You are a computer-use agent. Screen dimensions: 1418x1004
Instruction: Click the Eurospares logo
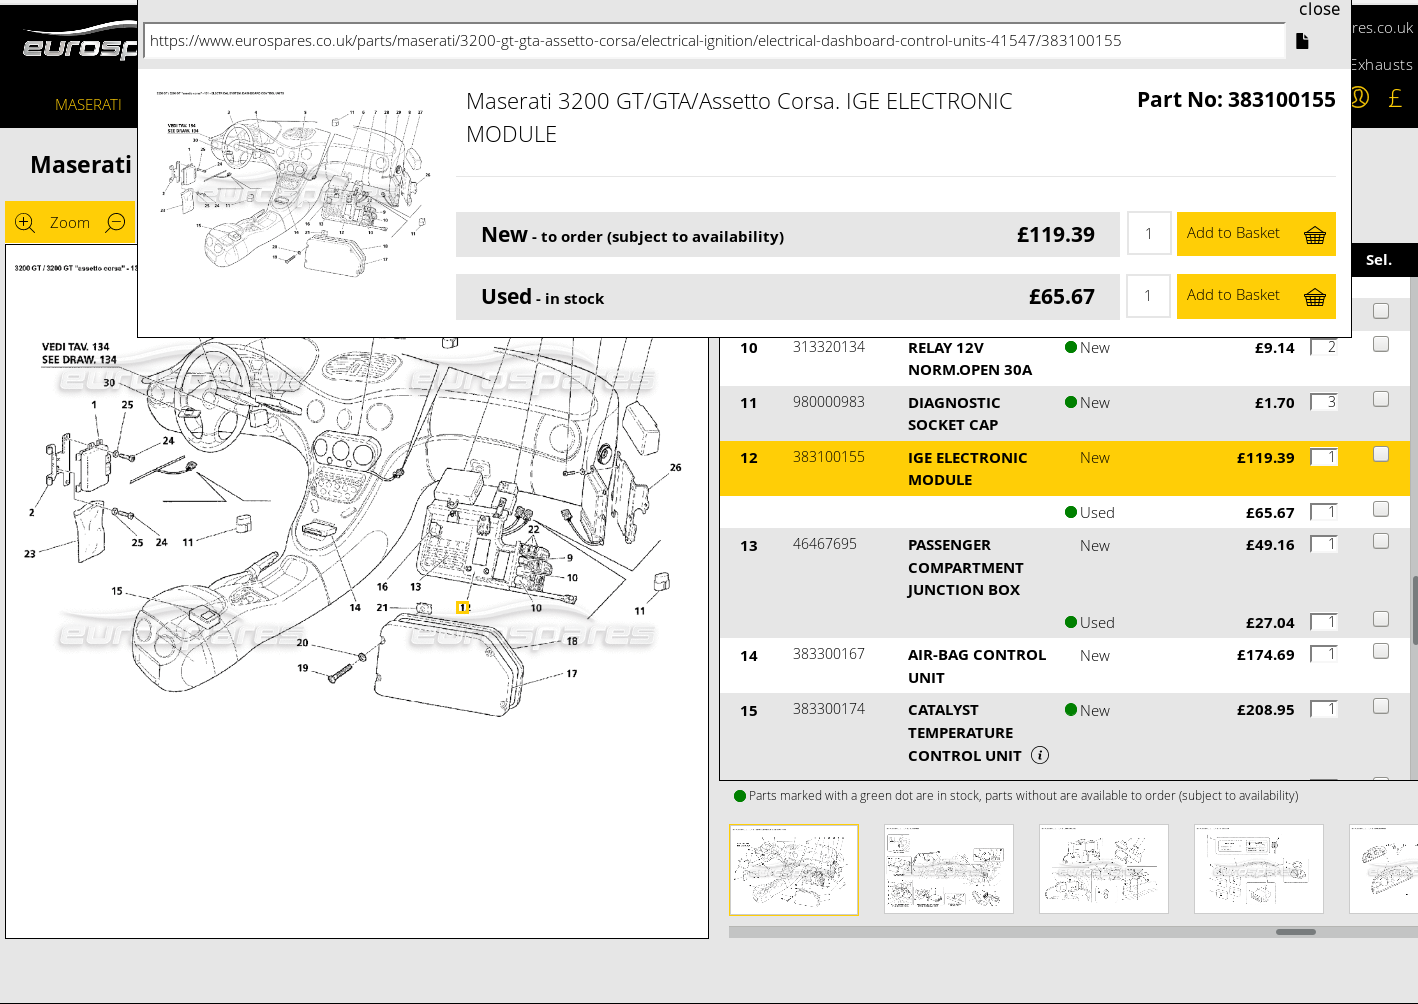[78, 42]
